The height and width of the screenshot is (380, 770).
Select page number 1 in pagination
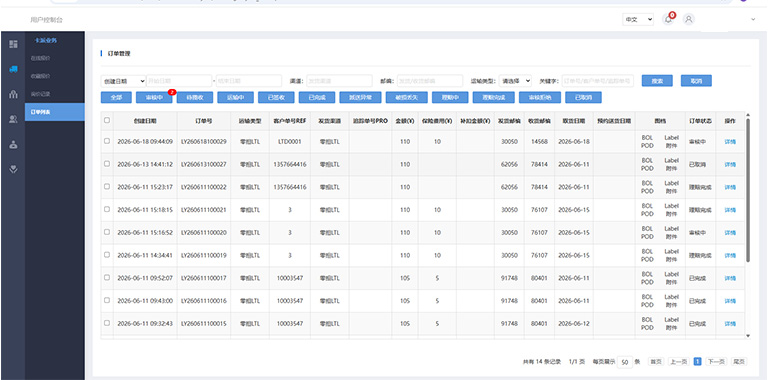[x=697, y=362]
